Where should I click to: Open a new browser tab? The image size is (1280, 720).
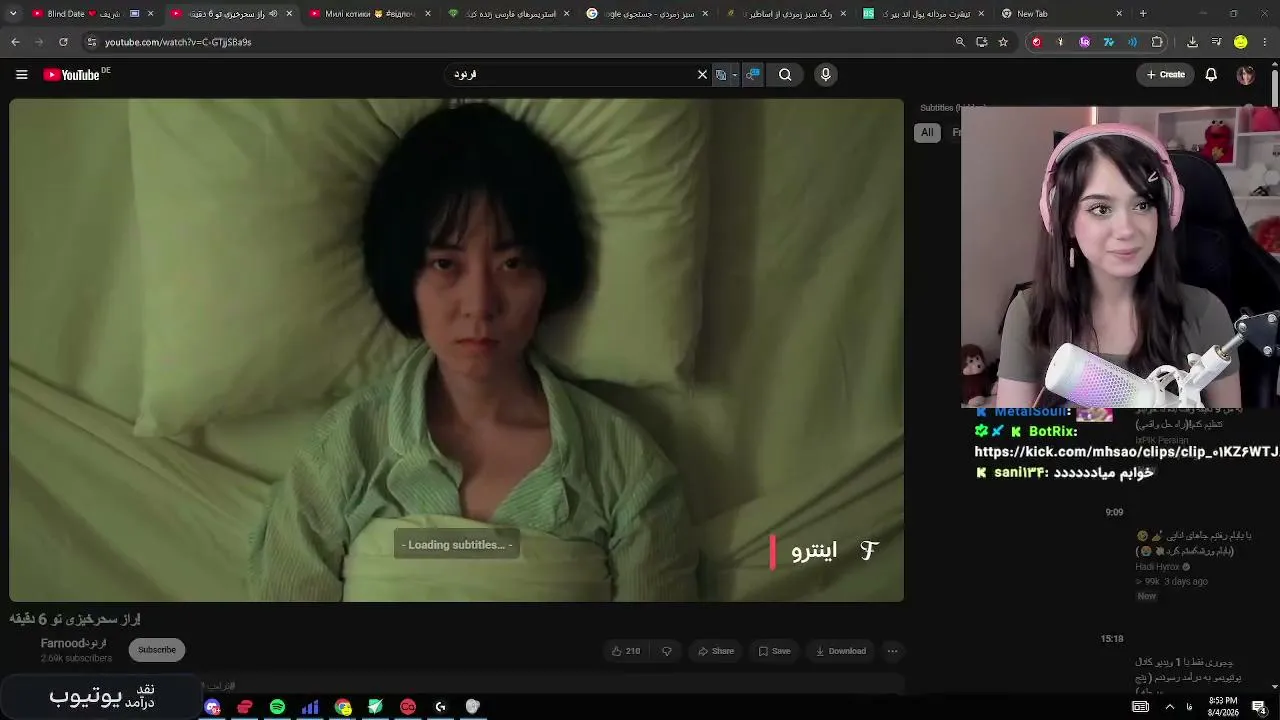tap(1143, 14)
